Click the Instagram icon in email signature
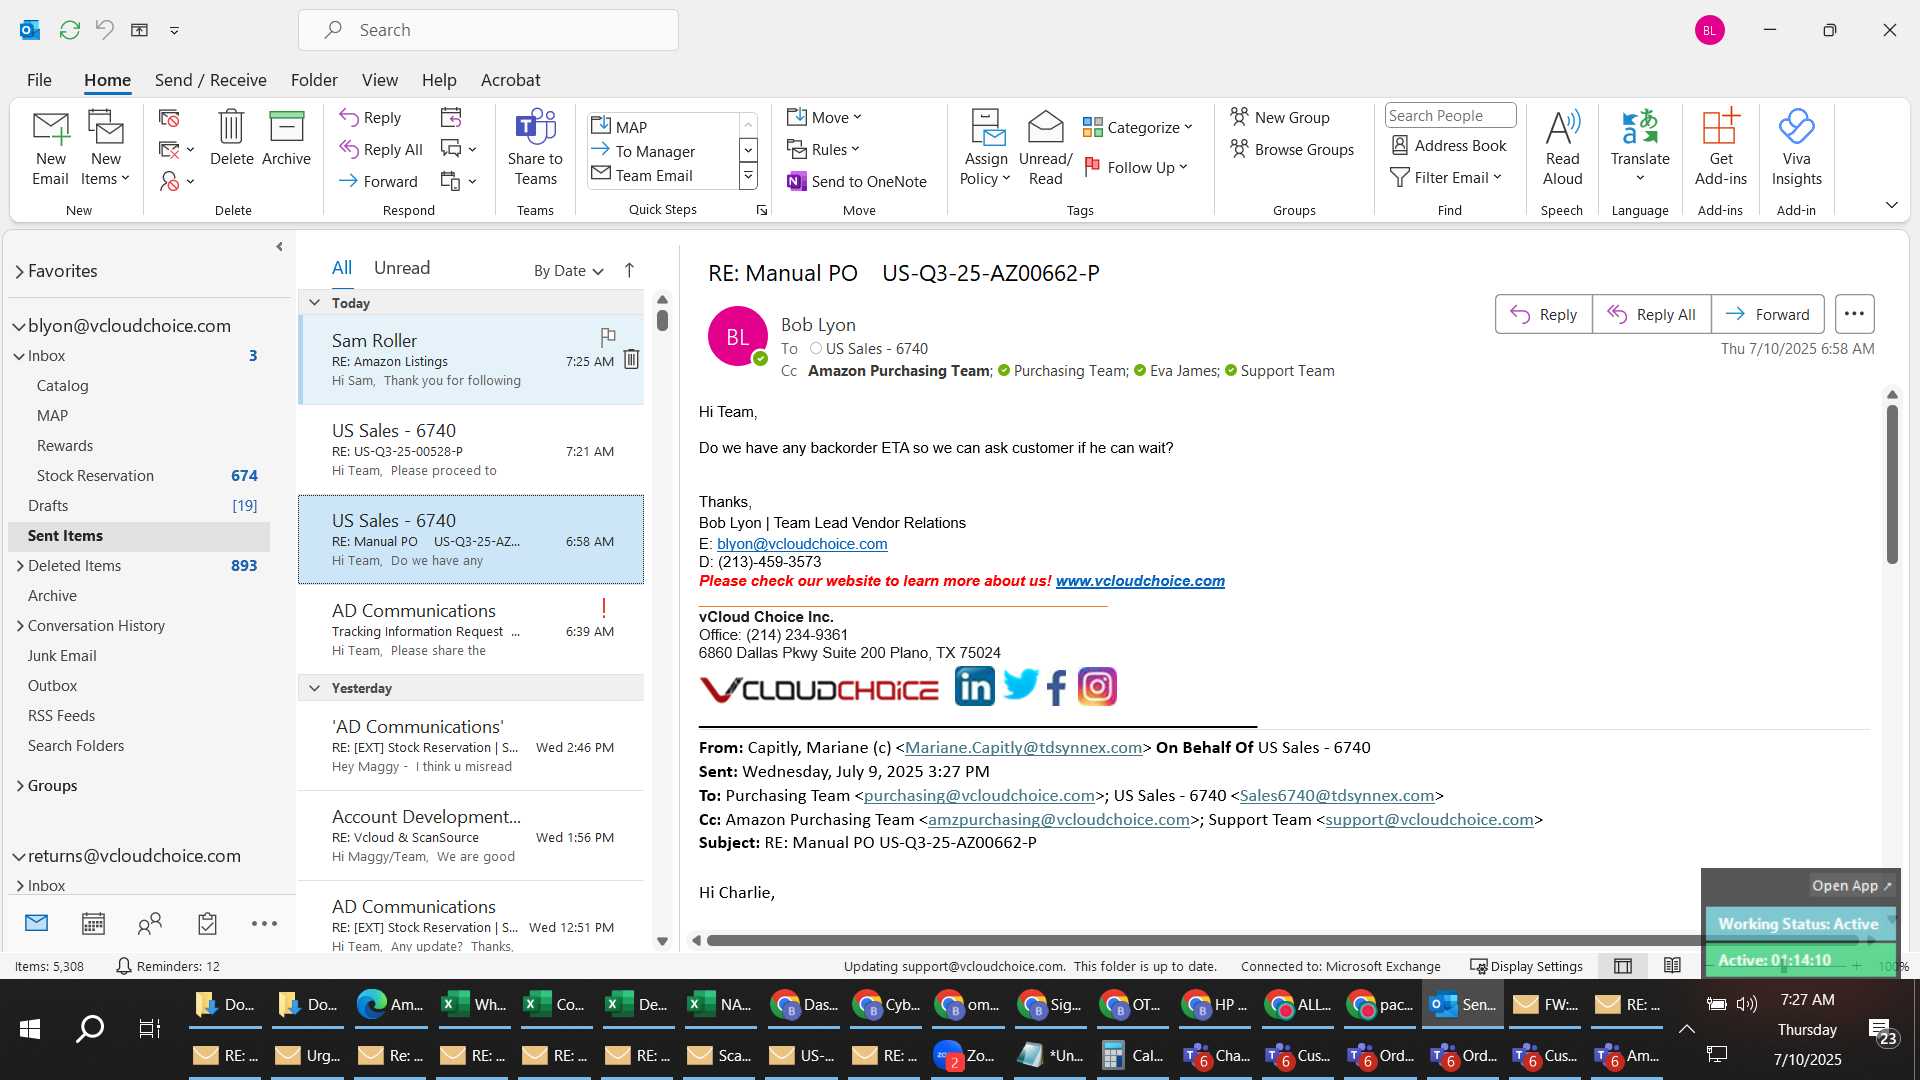The width and height of the screenshot is (1920, 1080). click(1097, 687)
